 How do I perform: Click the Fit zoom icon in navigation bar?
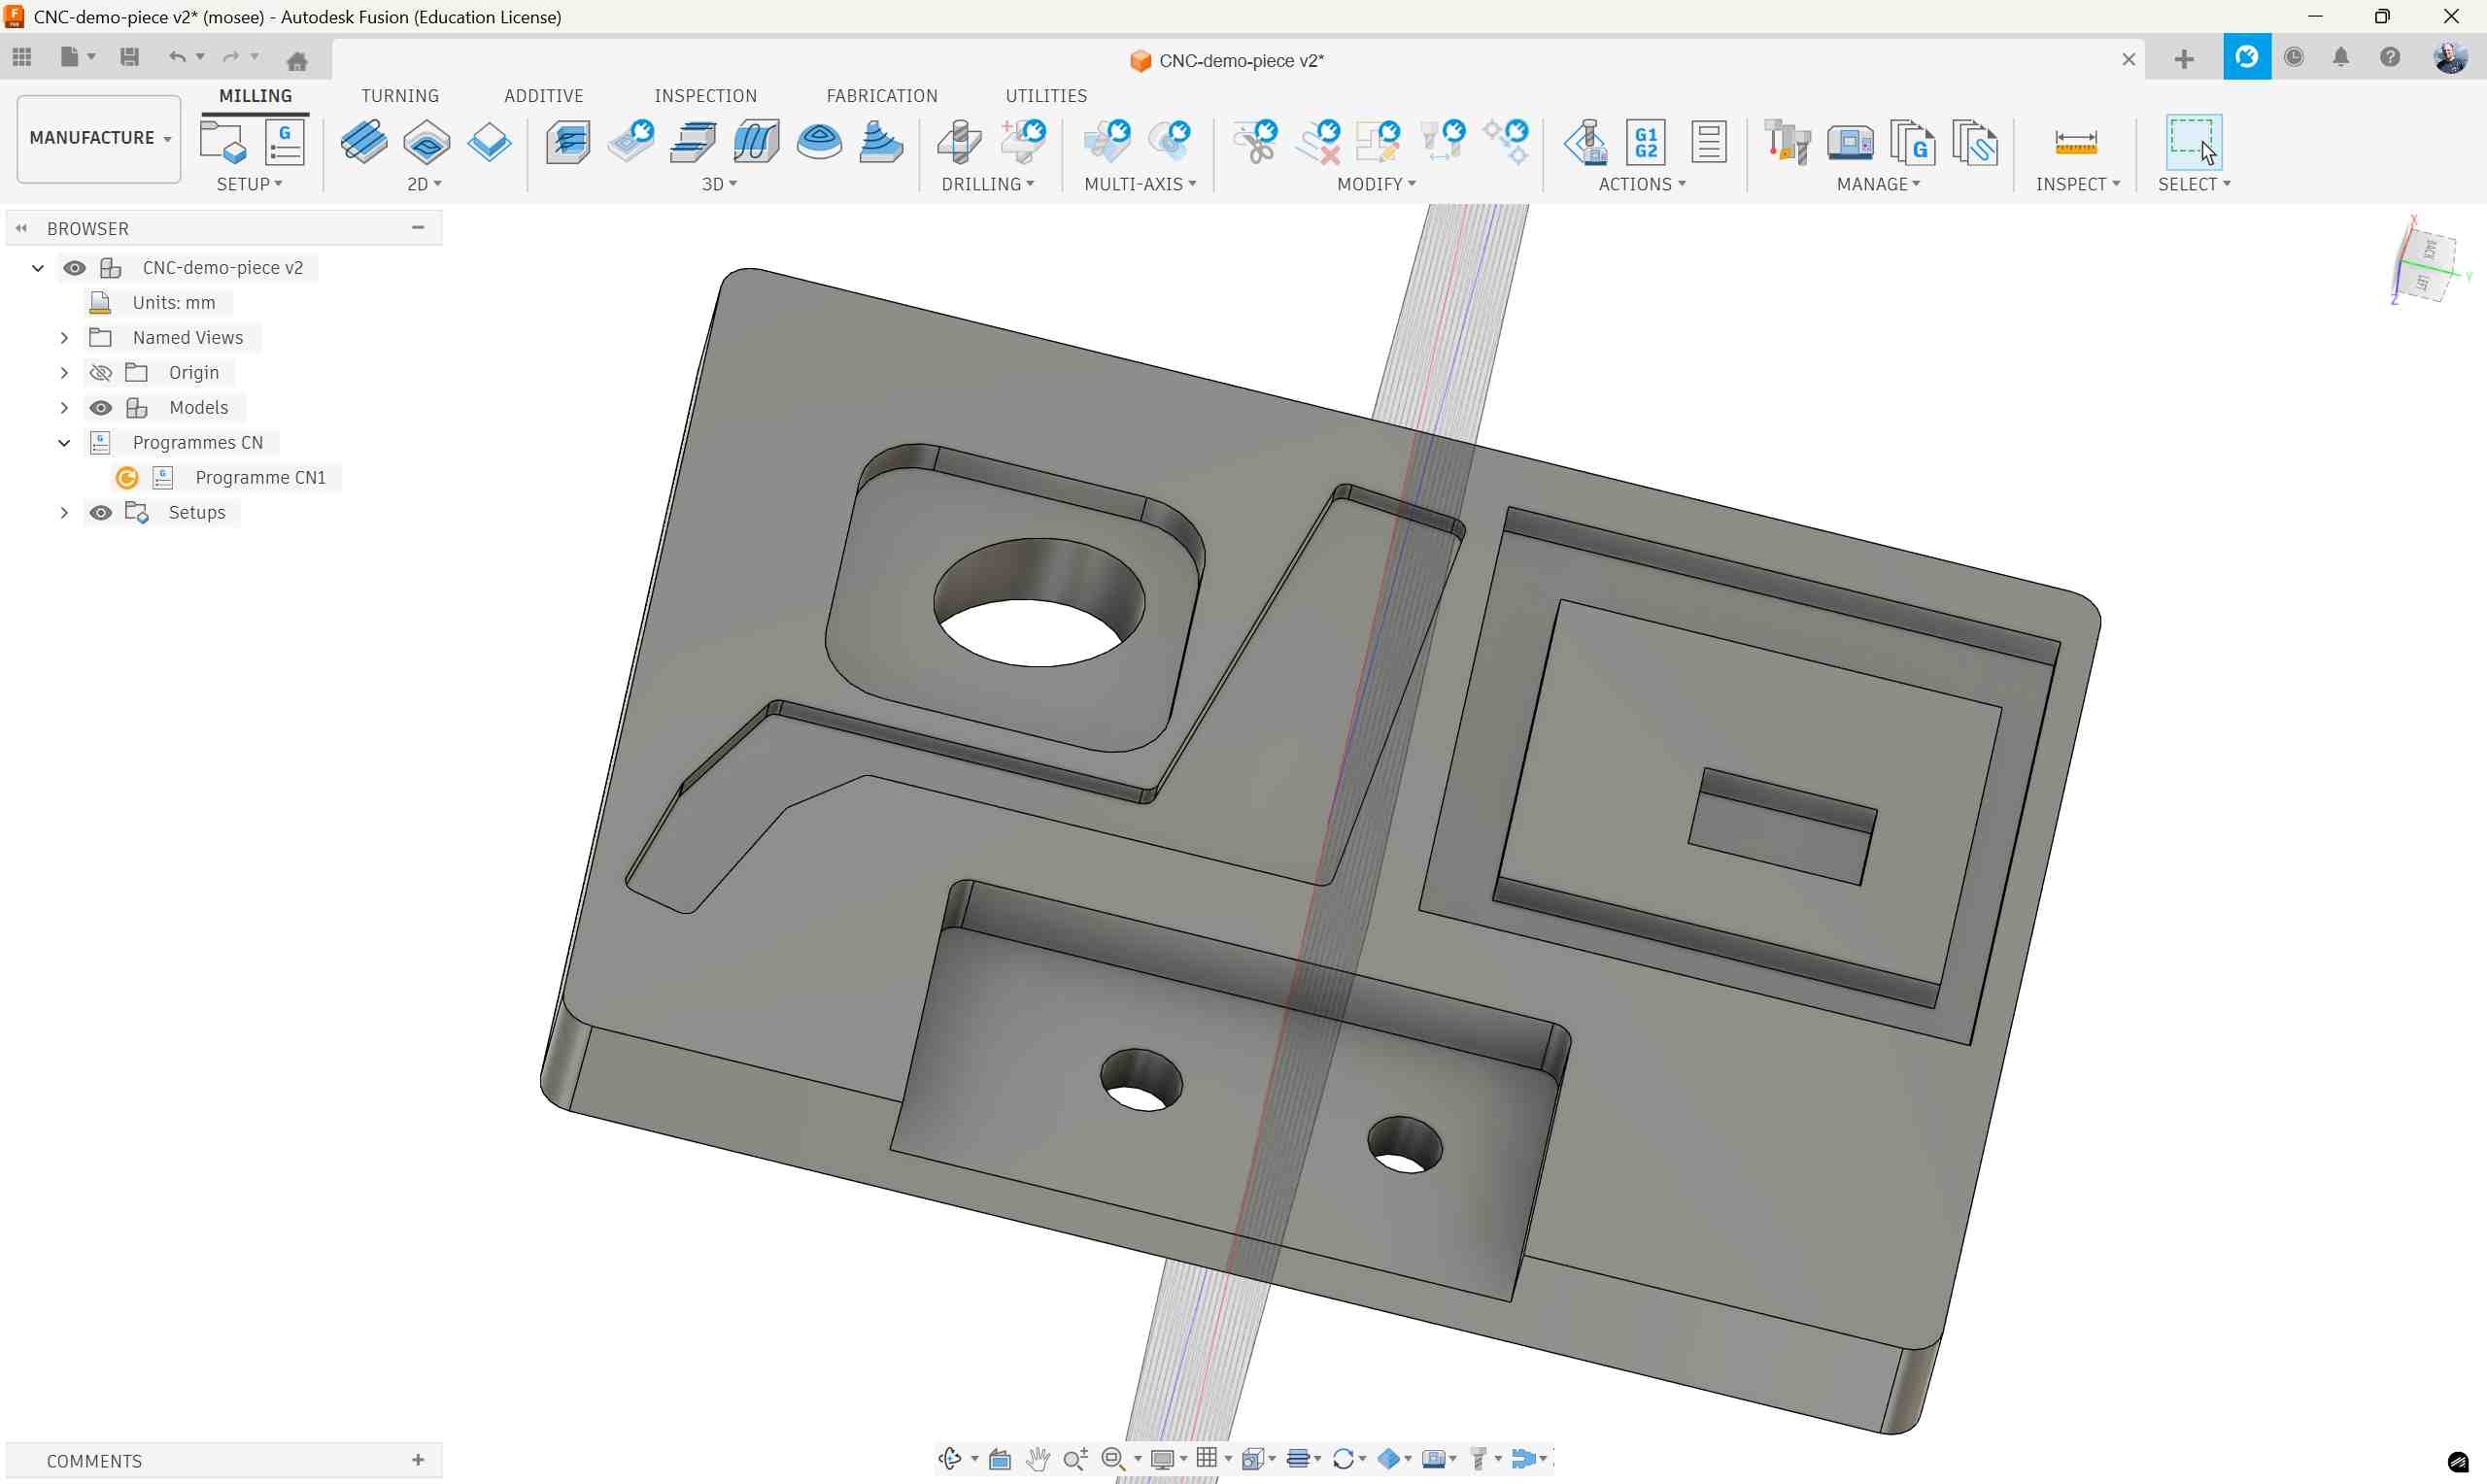[x=1115, y=1459]
